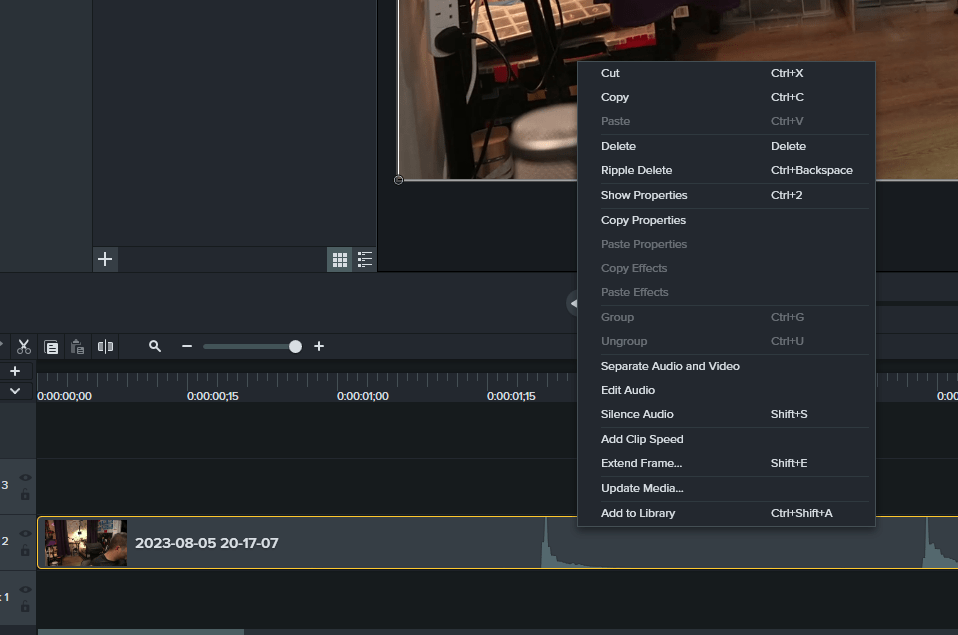Viewport: 958px width, 635px height.
Task: Select Add to Library menu entry
Action: coord(726,513)
